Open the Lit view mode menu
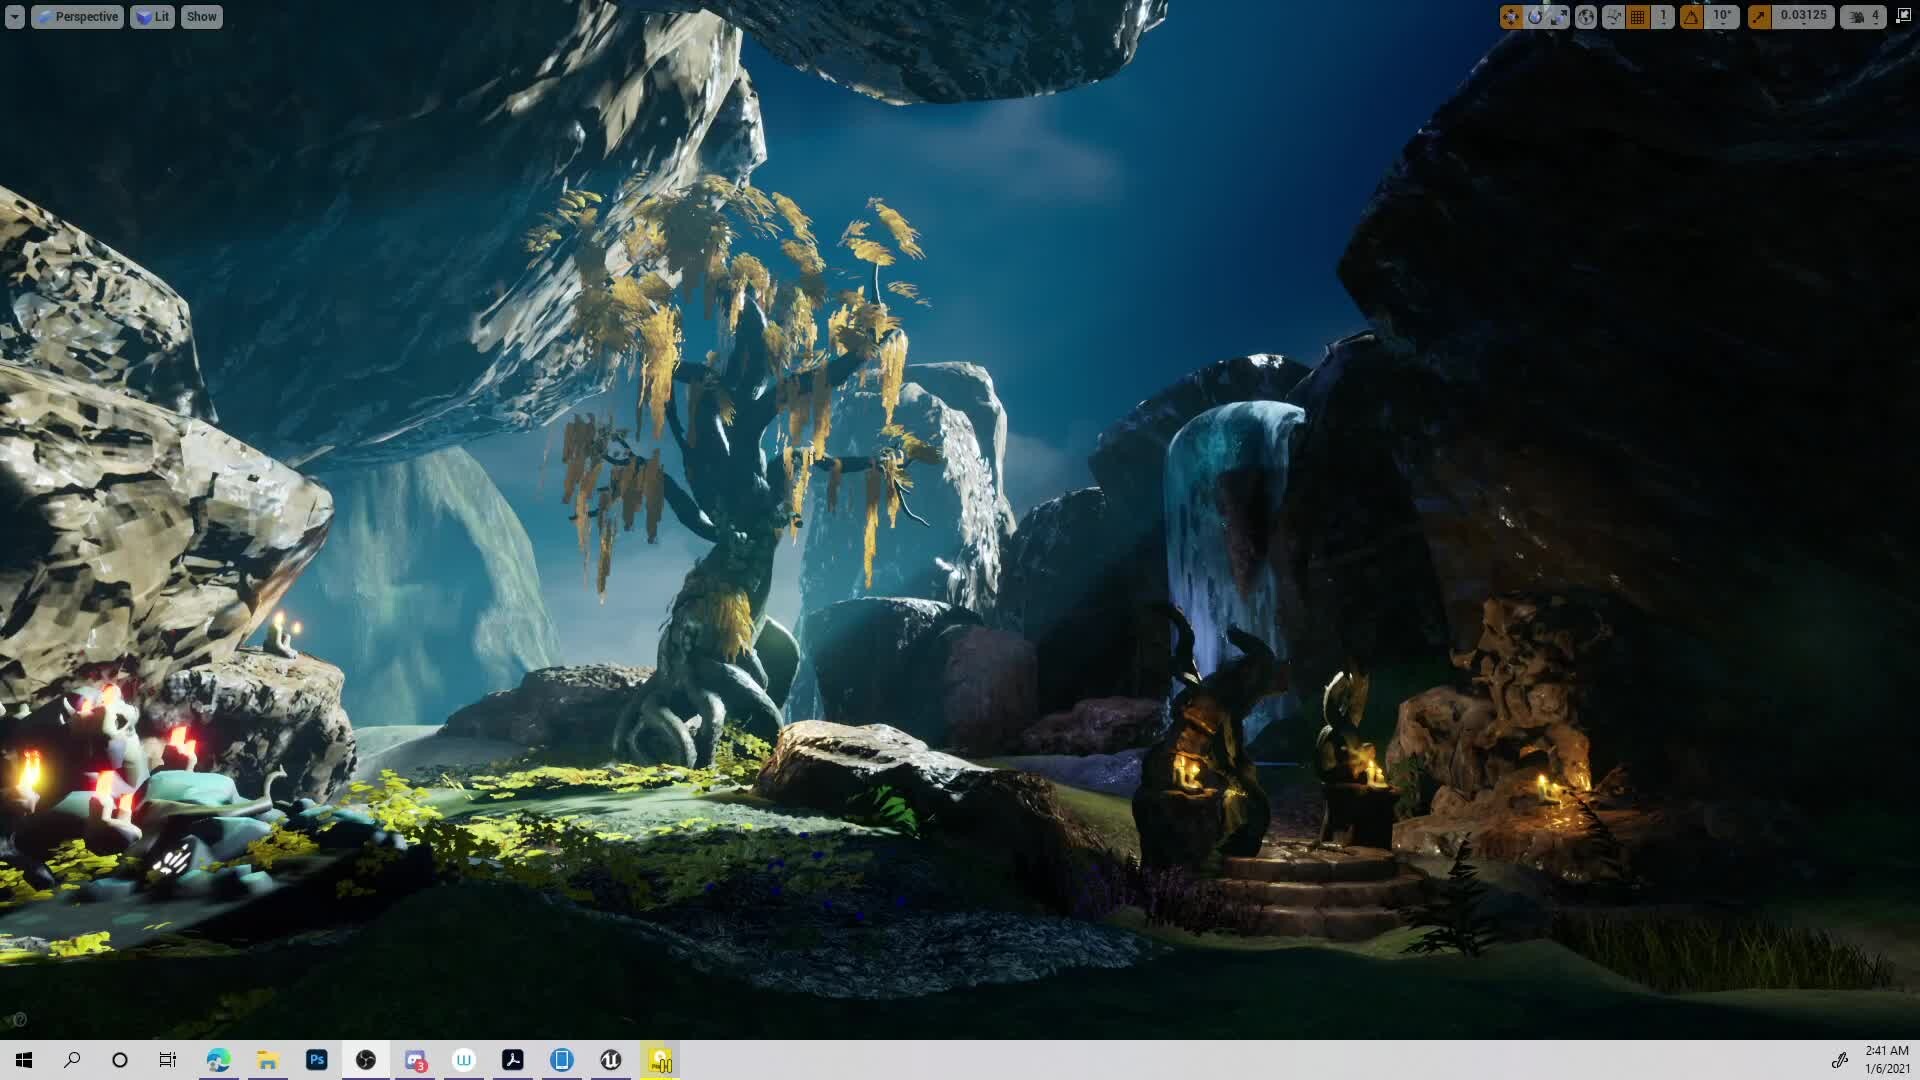The image size is (1920, 1080). [152, 17]
